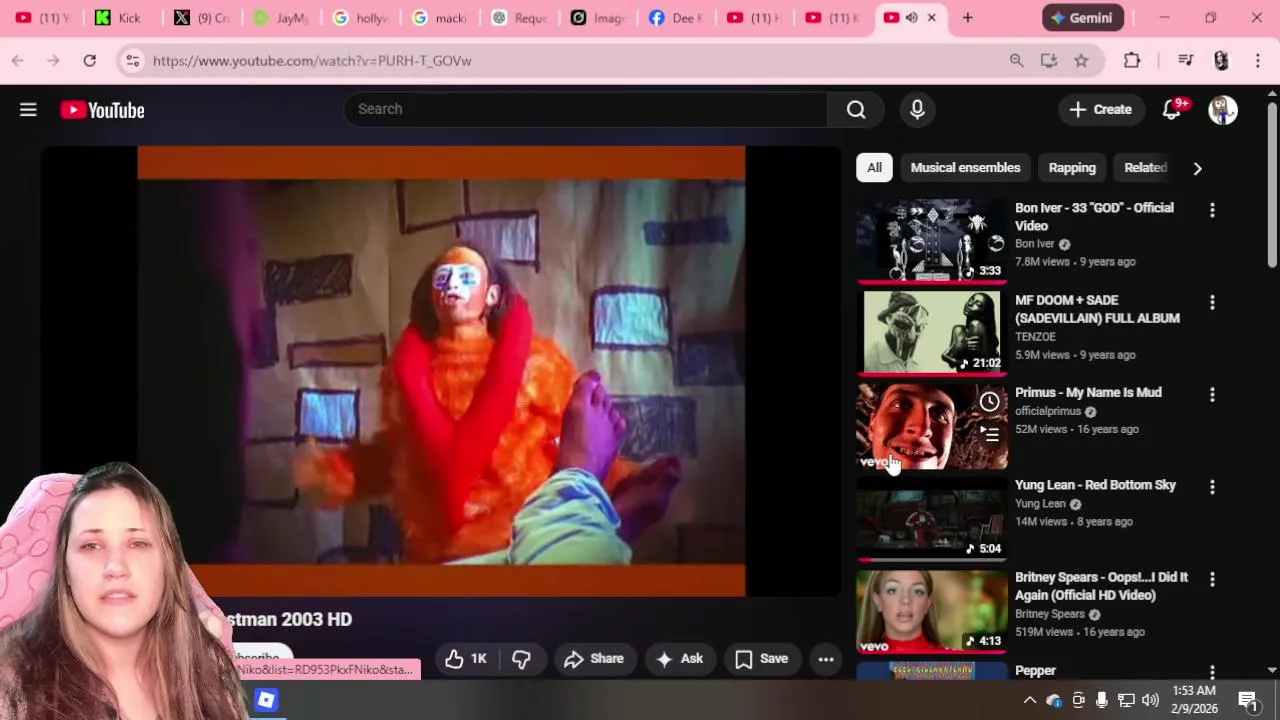
Task: Open media controls icon in toolbar
Action: click(x=1185, y=61)
